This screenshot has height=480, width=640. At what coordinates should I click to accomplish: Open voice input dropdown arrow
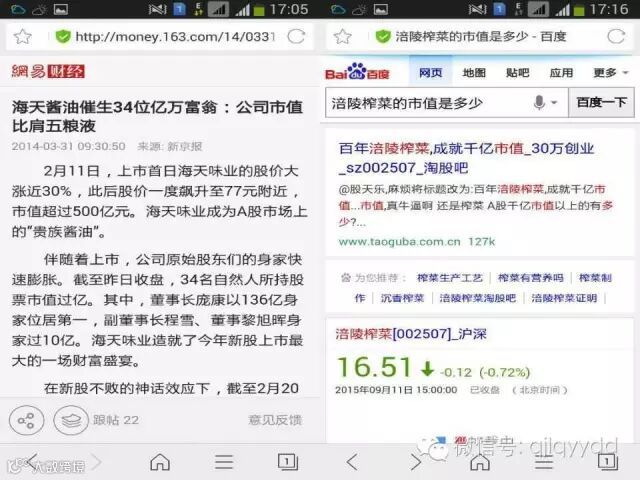pyautogui.click(x=554, y=103)
